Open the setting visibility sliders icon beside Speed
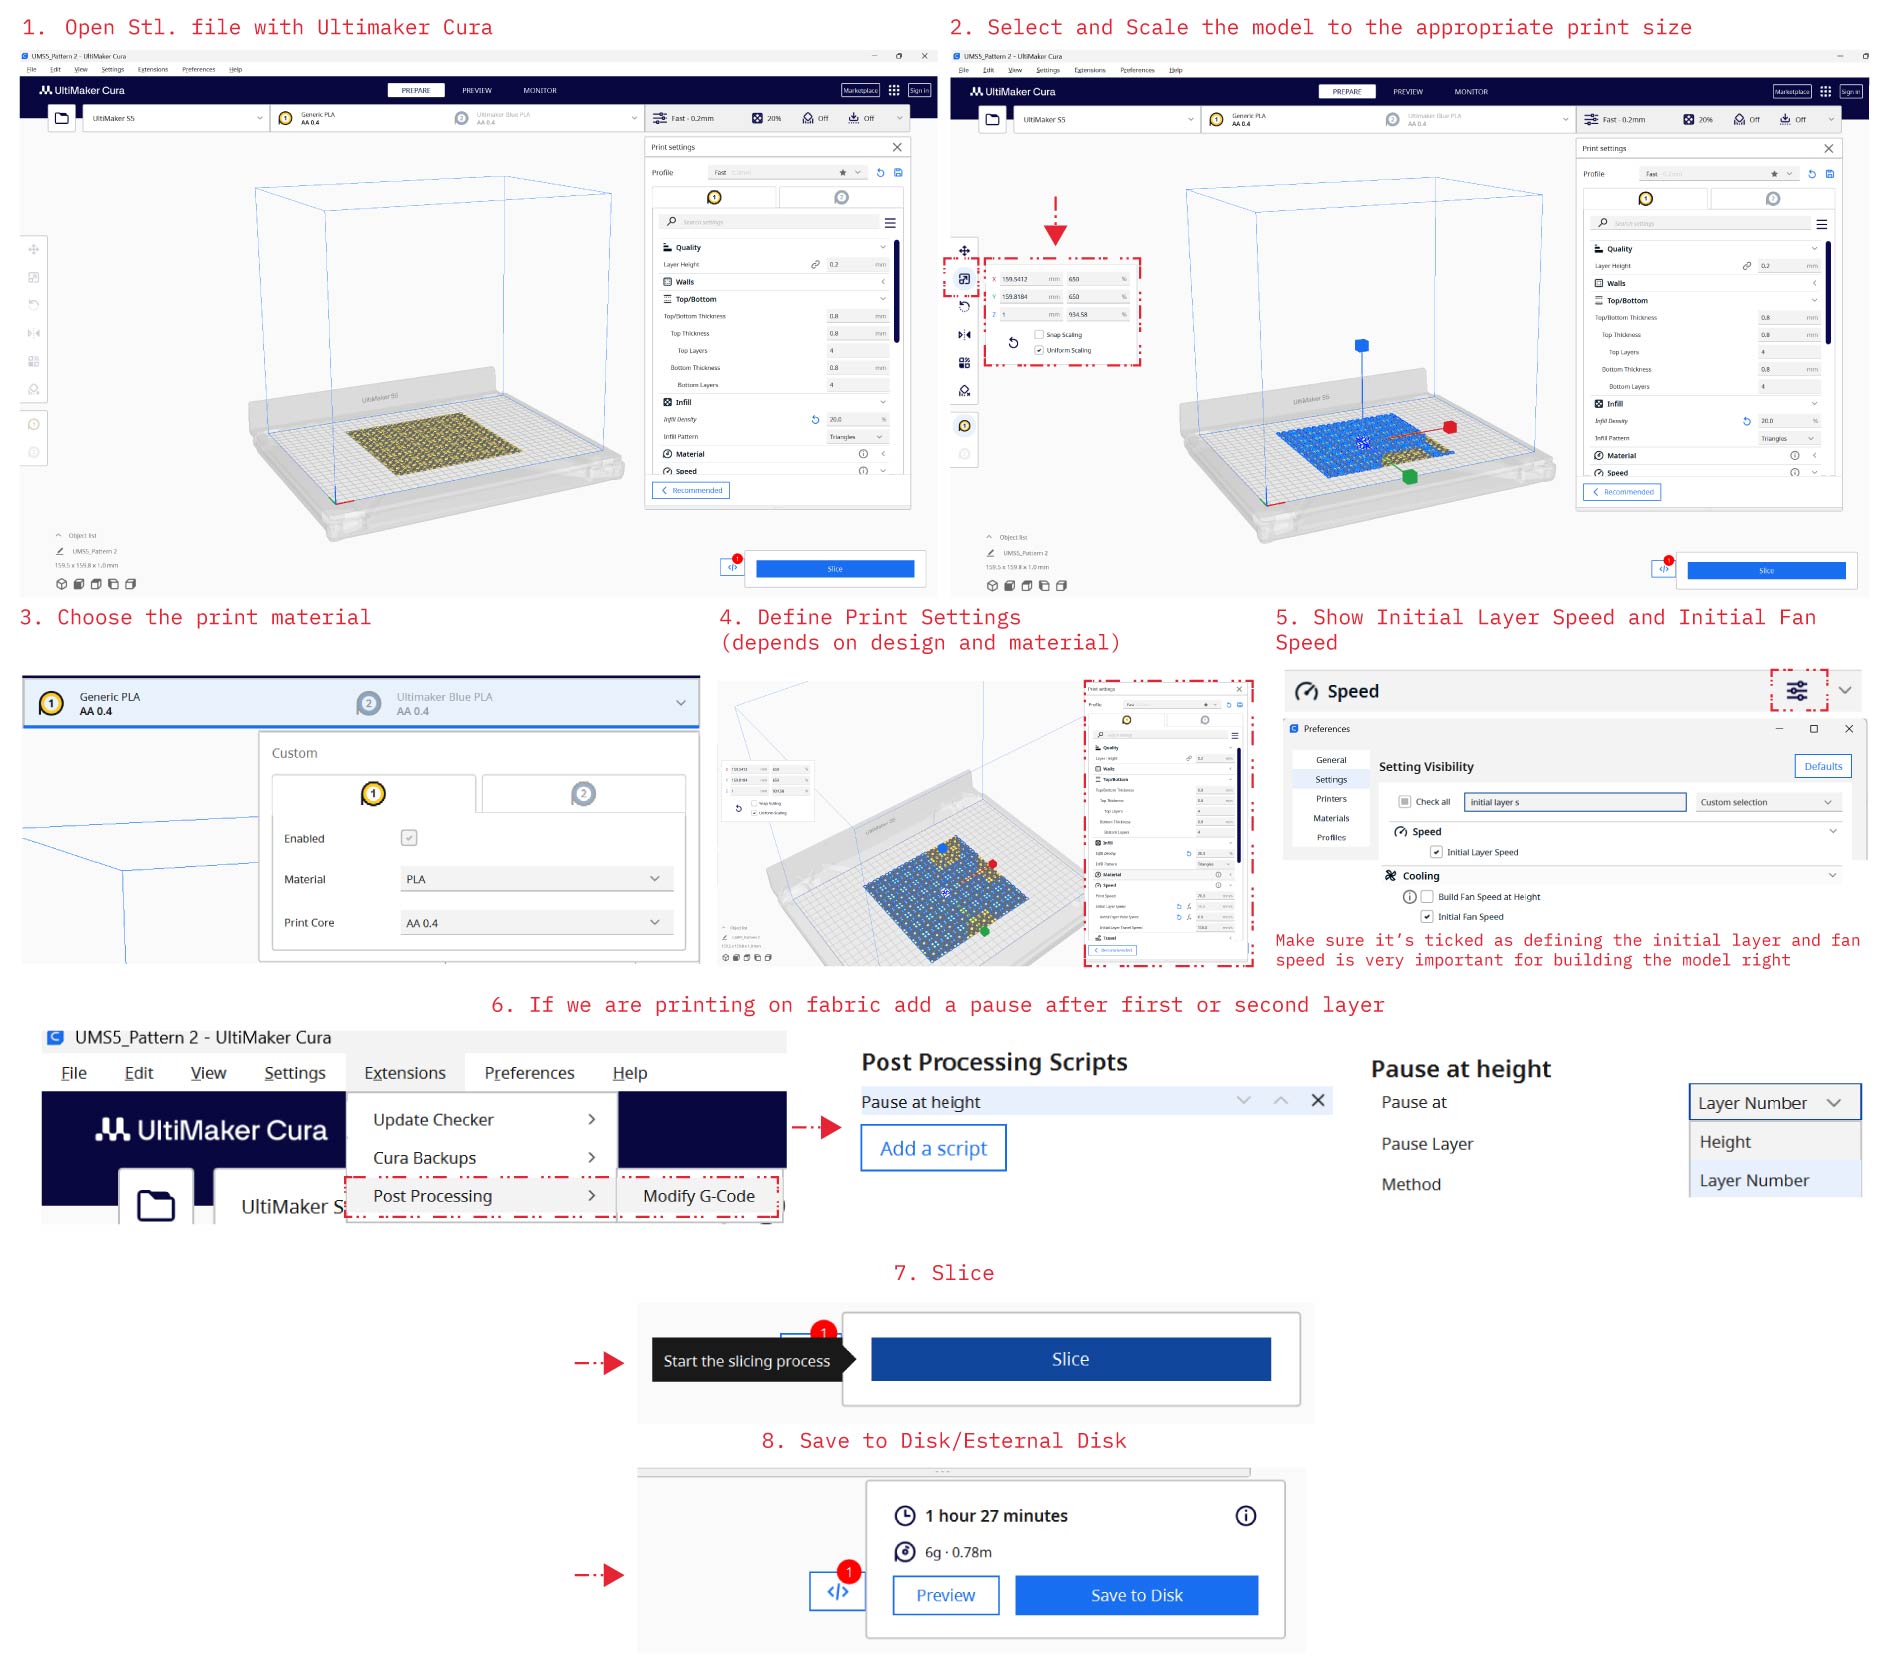 click(1797, 691)
